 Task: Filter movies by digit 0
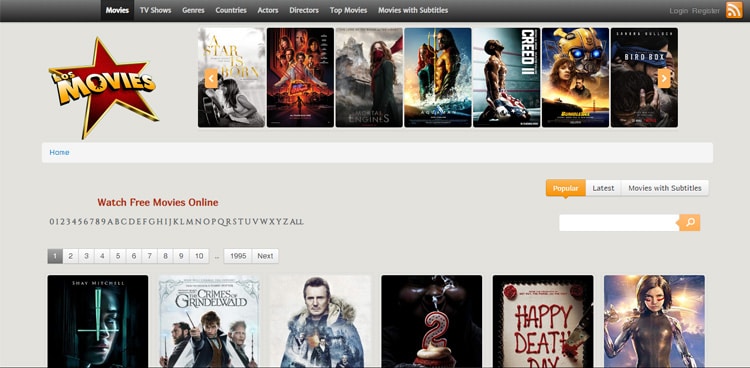click(x=52, y=222)
